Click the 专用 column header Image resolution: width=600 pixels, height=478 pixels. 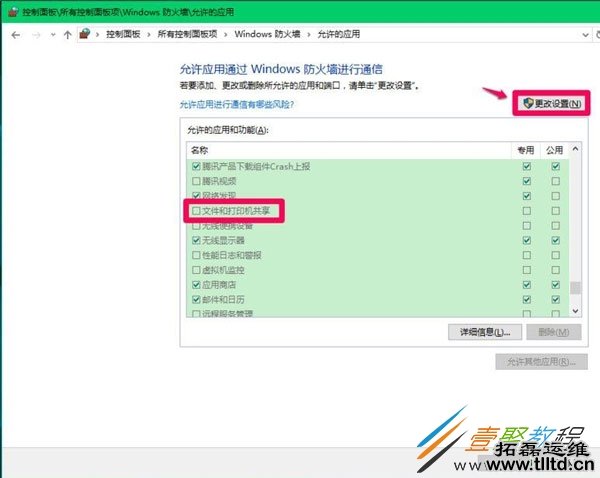[526, 150]
